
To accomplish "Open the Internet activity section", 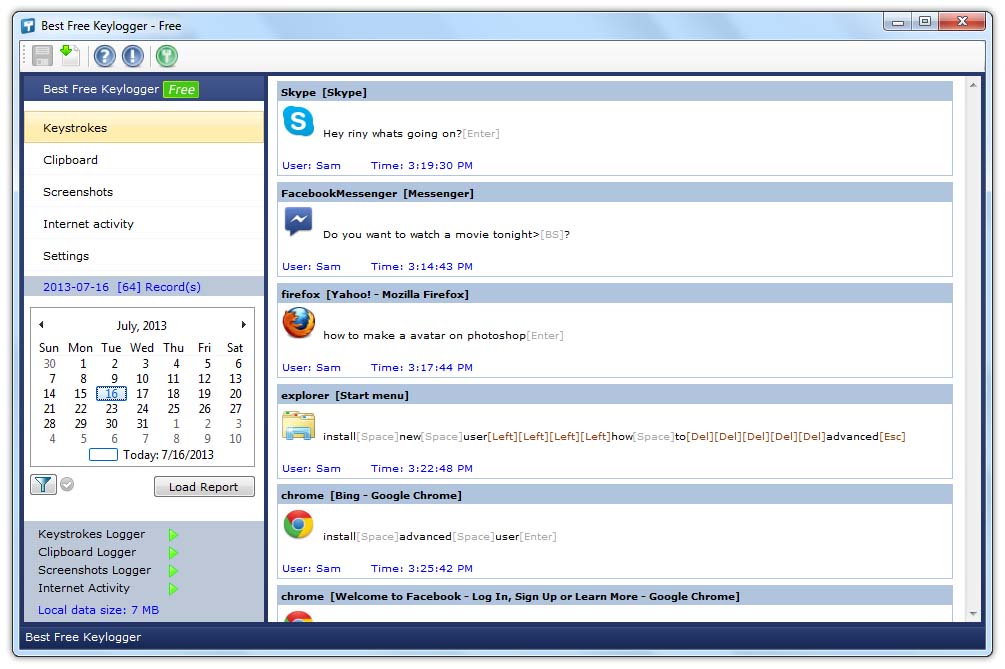I will 144,224.
